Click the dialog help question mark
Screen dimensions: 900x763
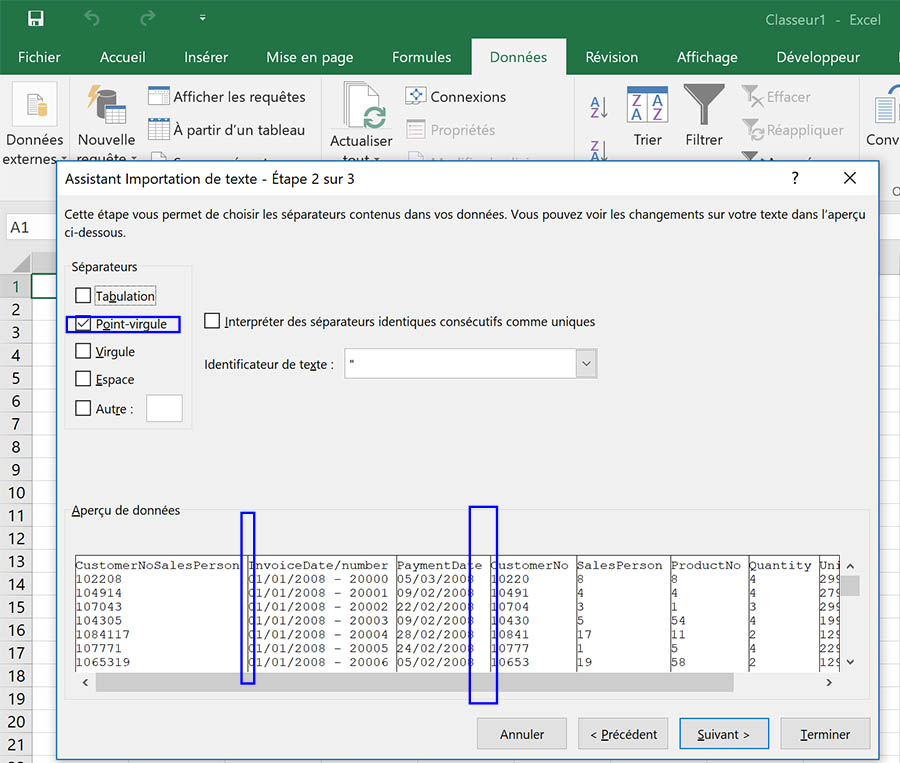coord(795,179)
